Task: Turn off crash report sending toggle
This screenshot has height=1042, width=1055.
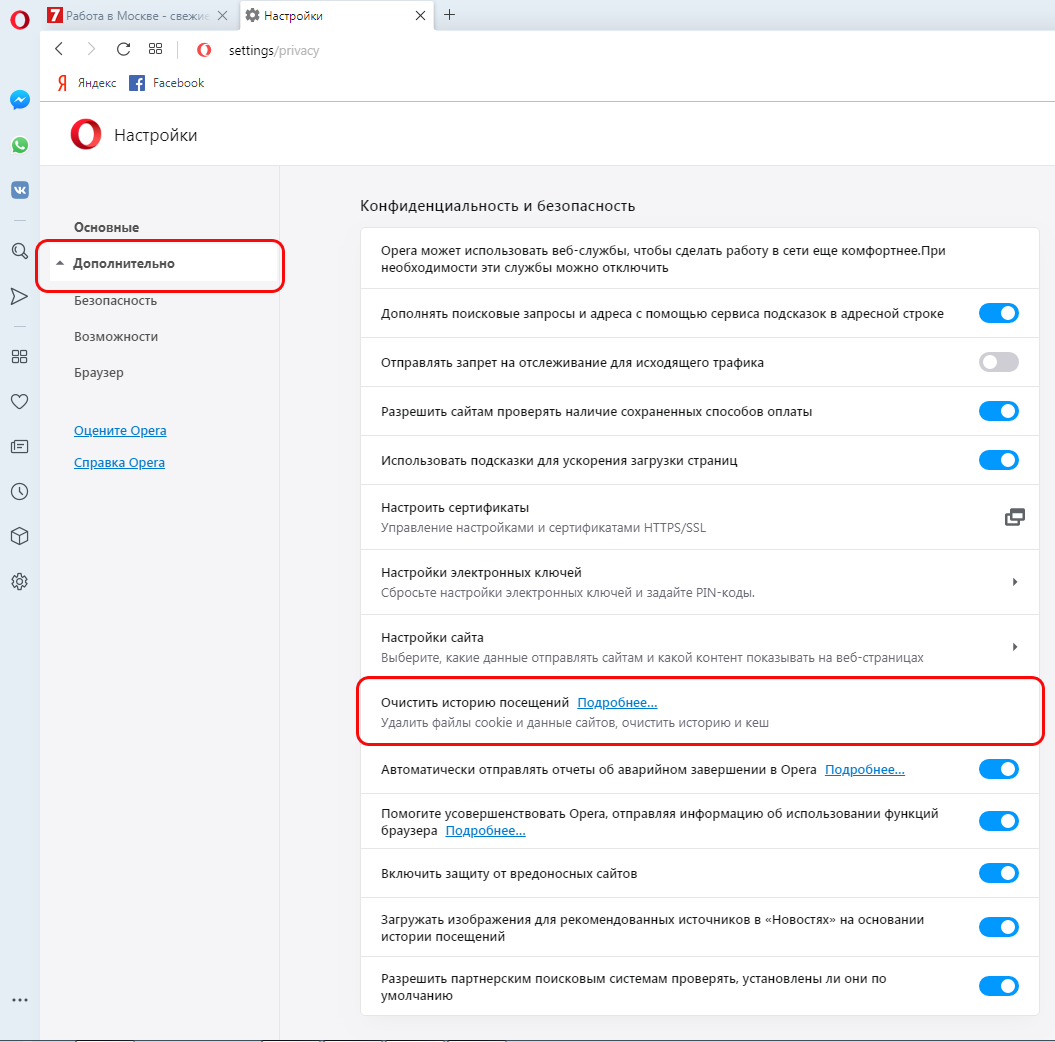Action: pos(998,769)
